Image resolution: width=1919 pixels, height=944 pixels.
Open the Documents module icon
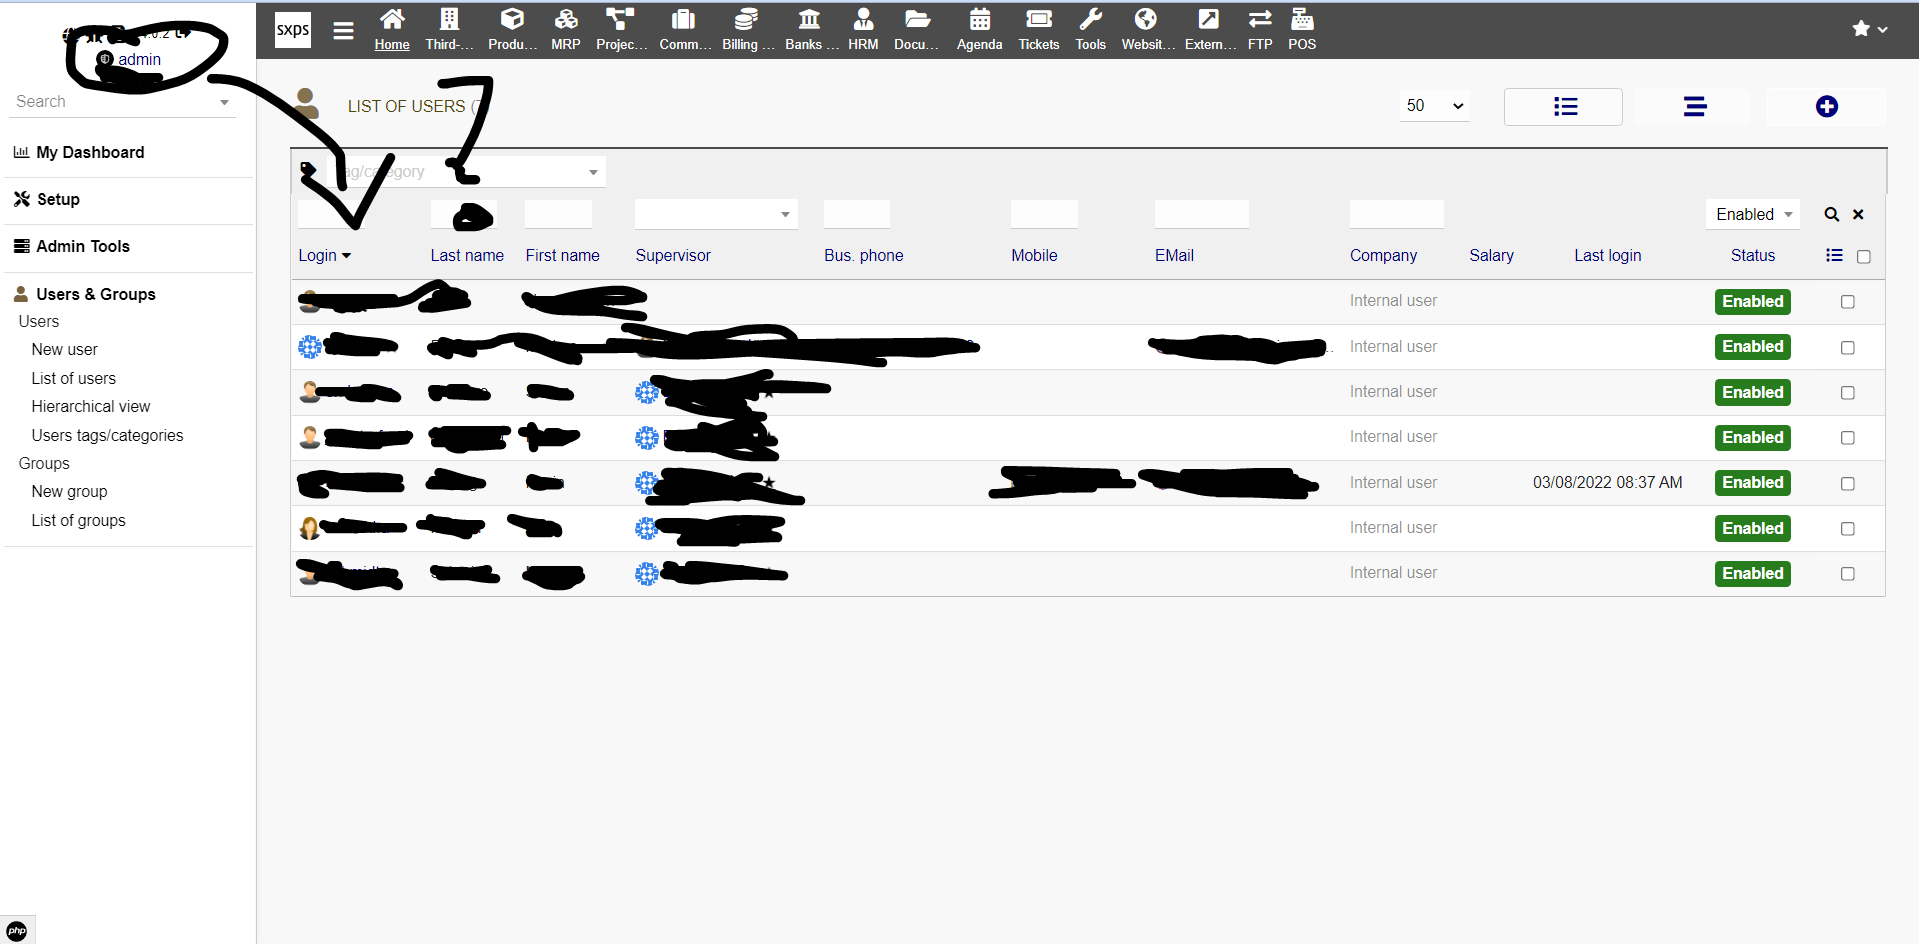click(x=917, y=20)
